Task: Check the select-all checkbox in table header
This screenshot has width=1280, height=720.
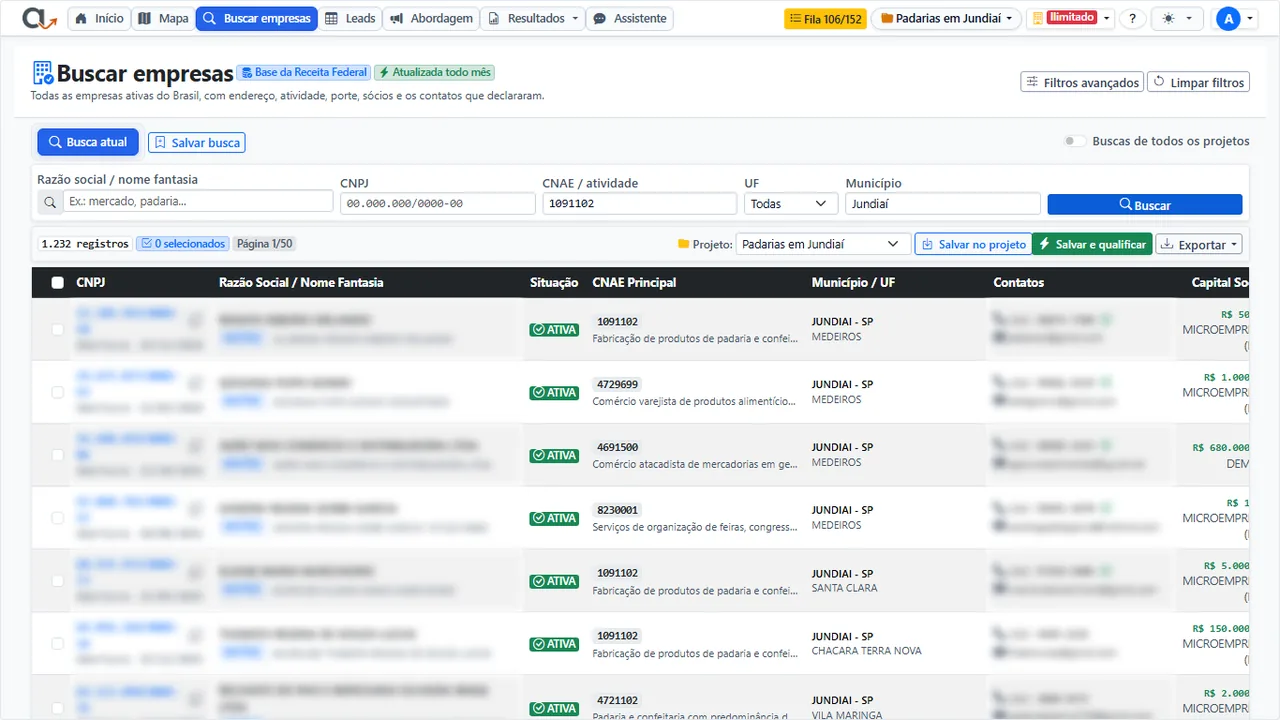Action: click(x=58, y=283)
